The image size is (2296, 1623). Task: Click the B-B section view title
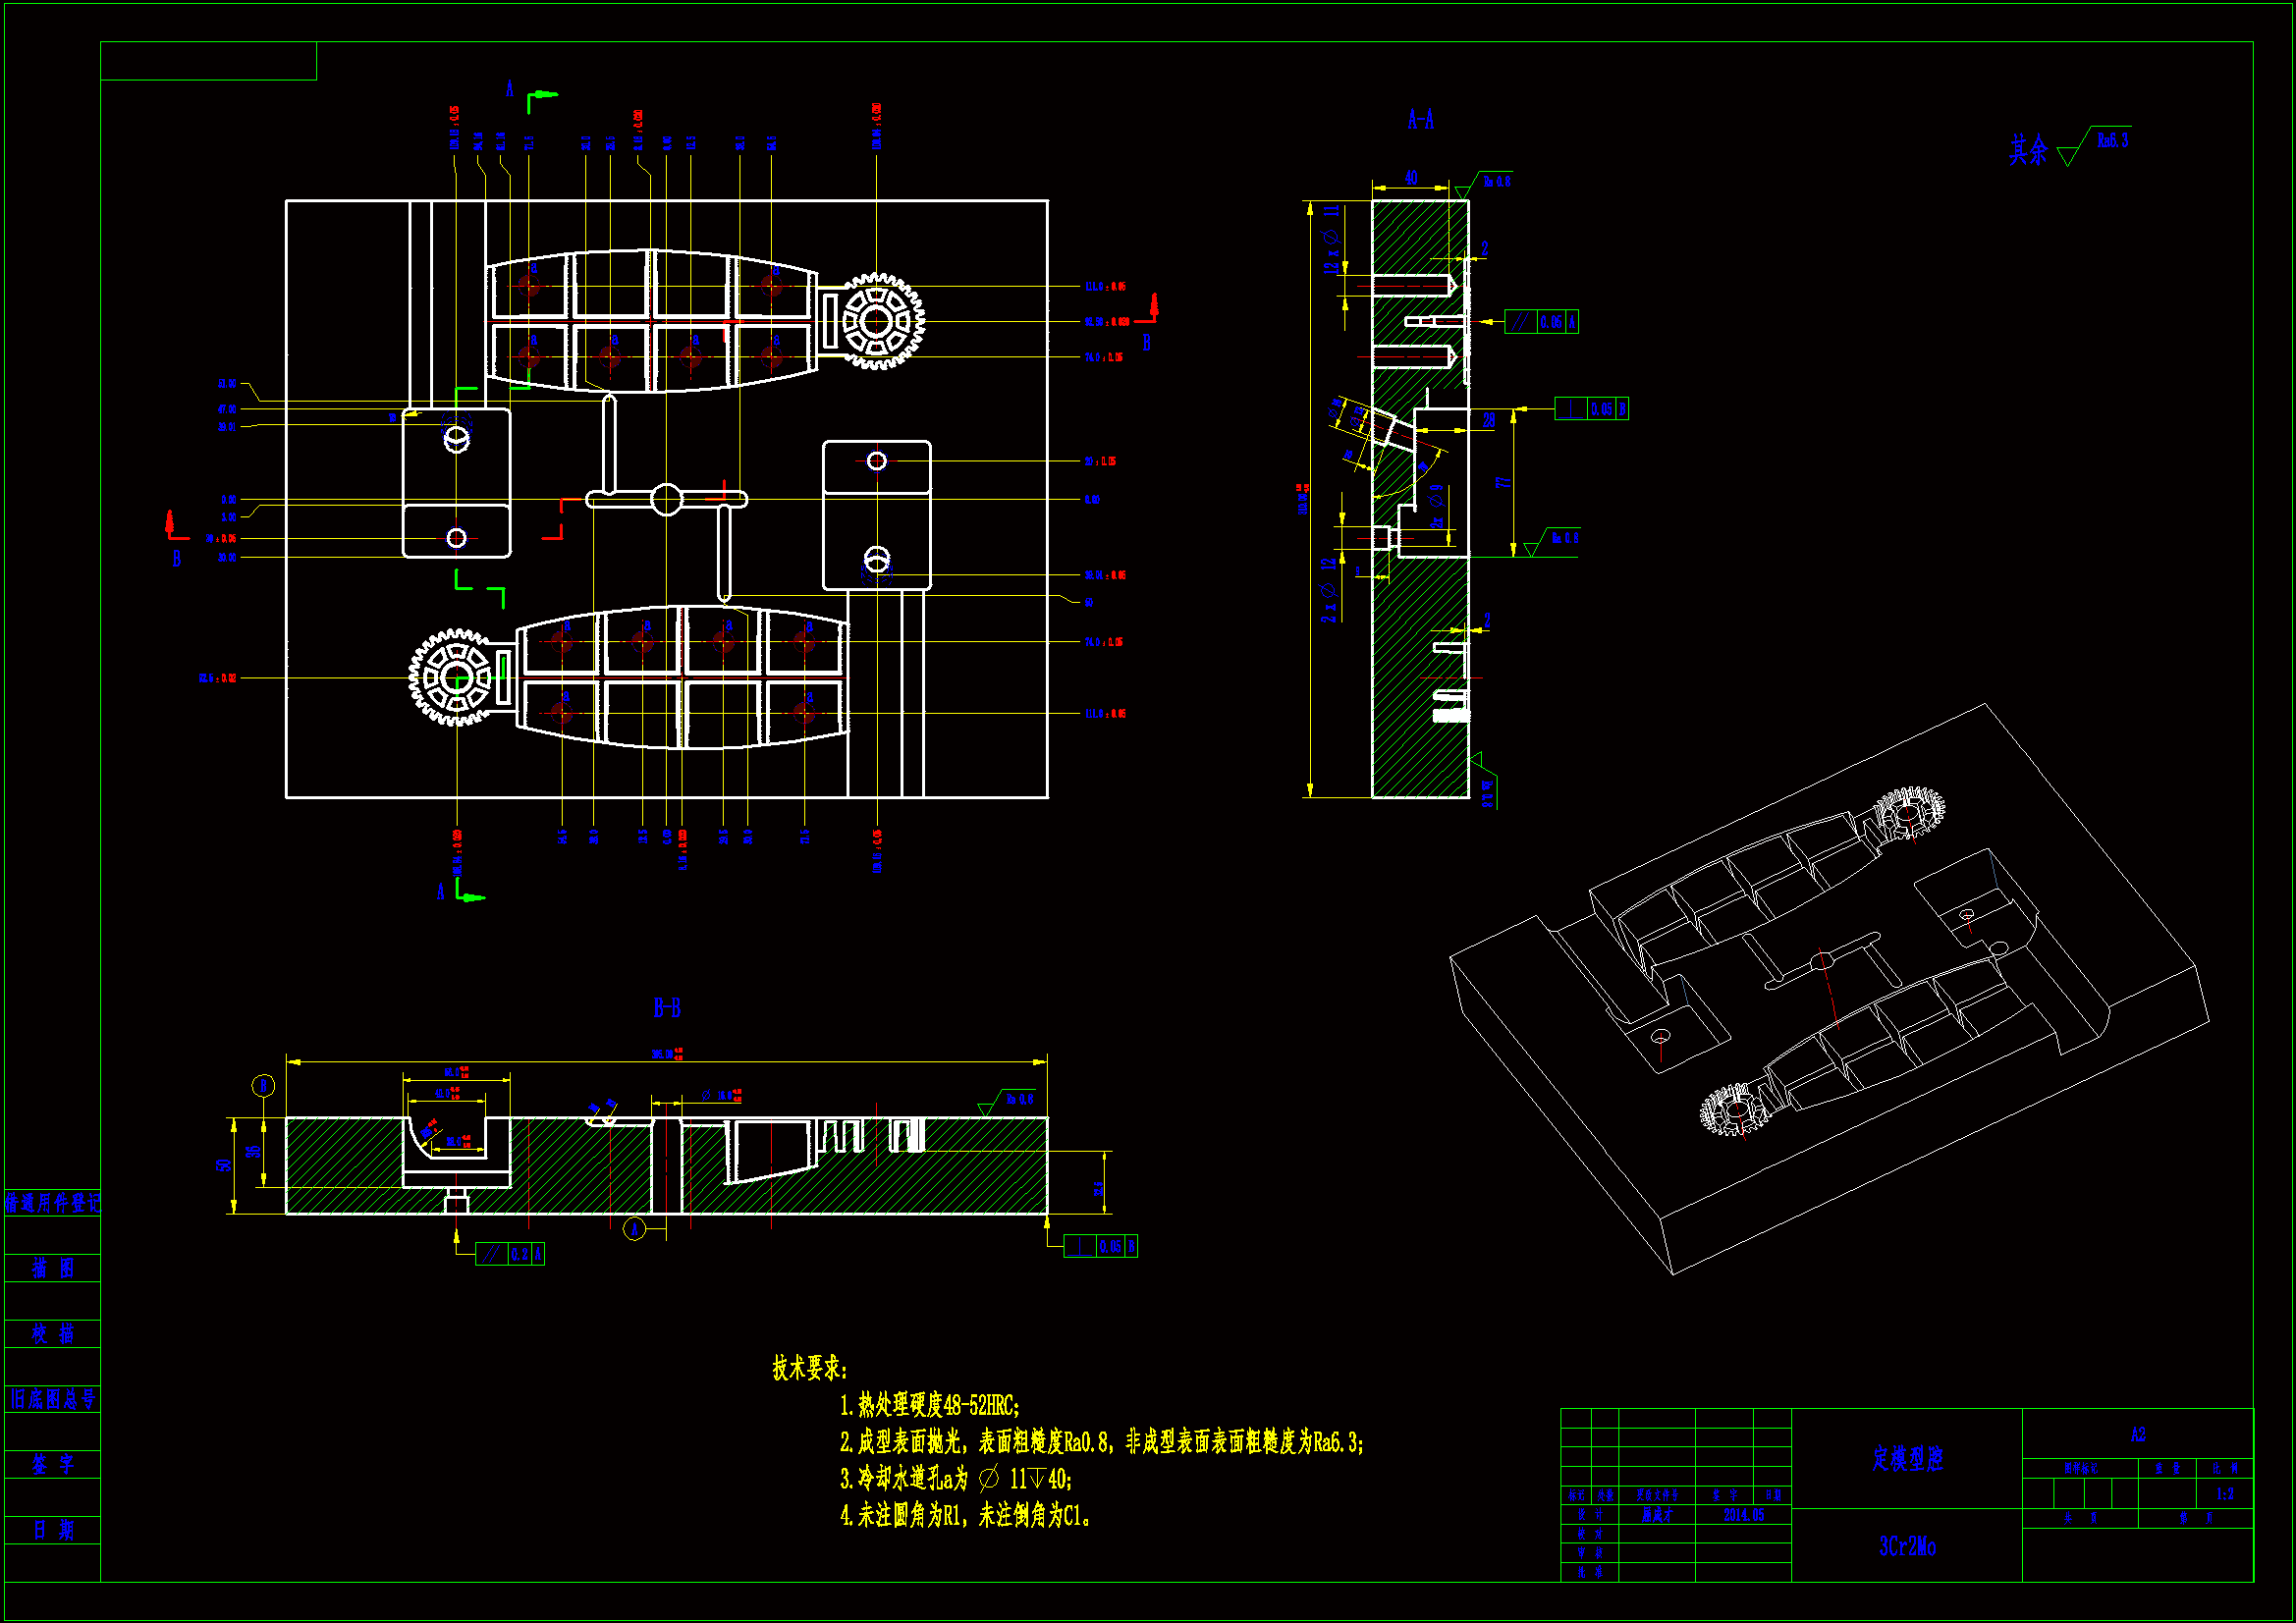point(667,1008)
